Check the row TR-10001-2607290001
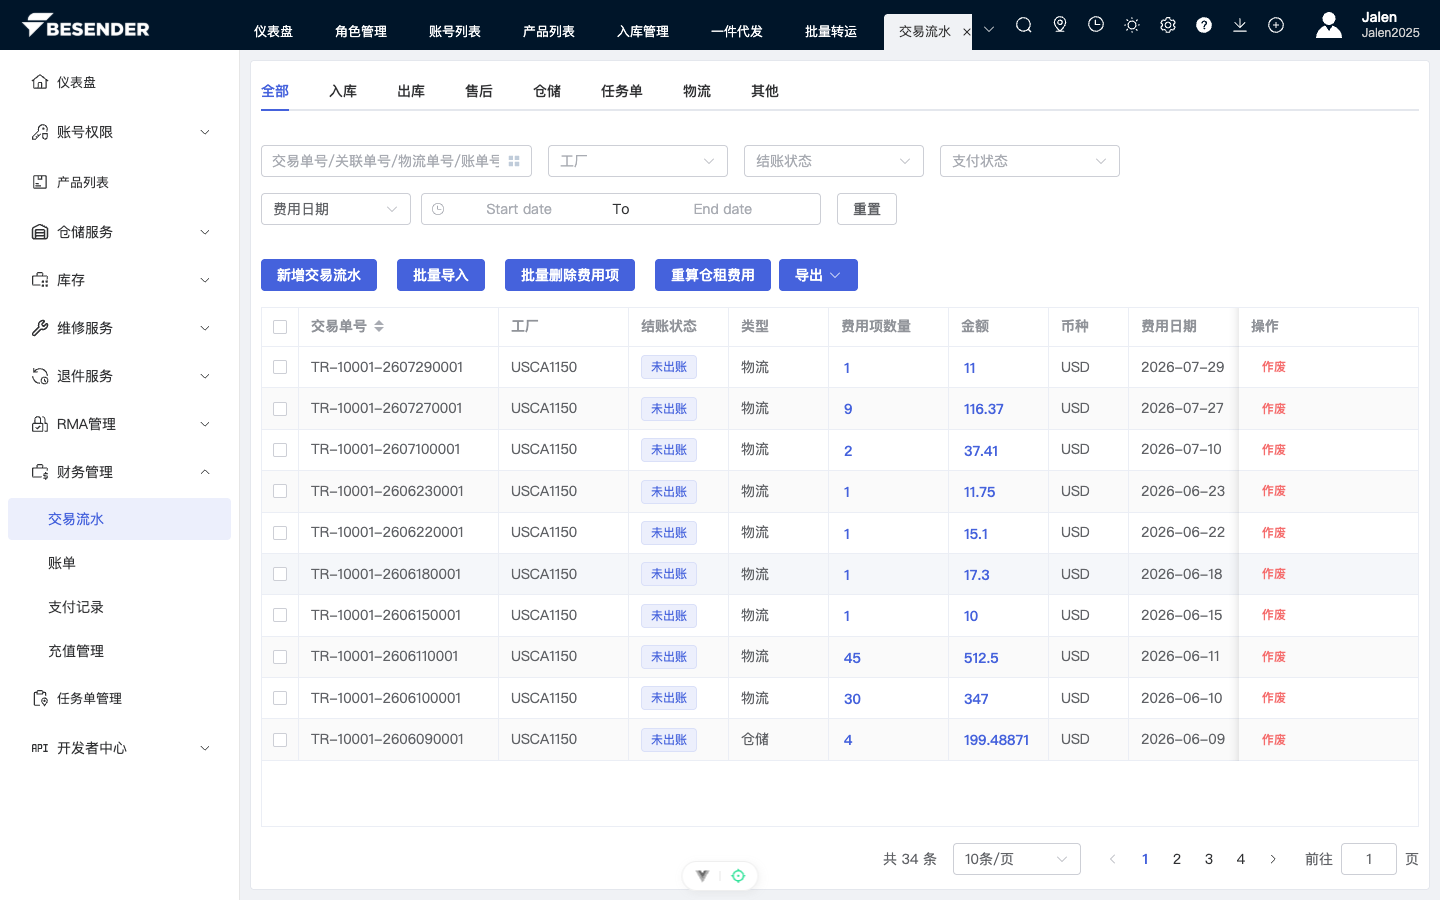Image resolution: width=1440 pixels, height=900 pixels. click(x=280, y=367)
